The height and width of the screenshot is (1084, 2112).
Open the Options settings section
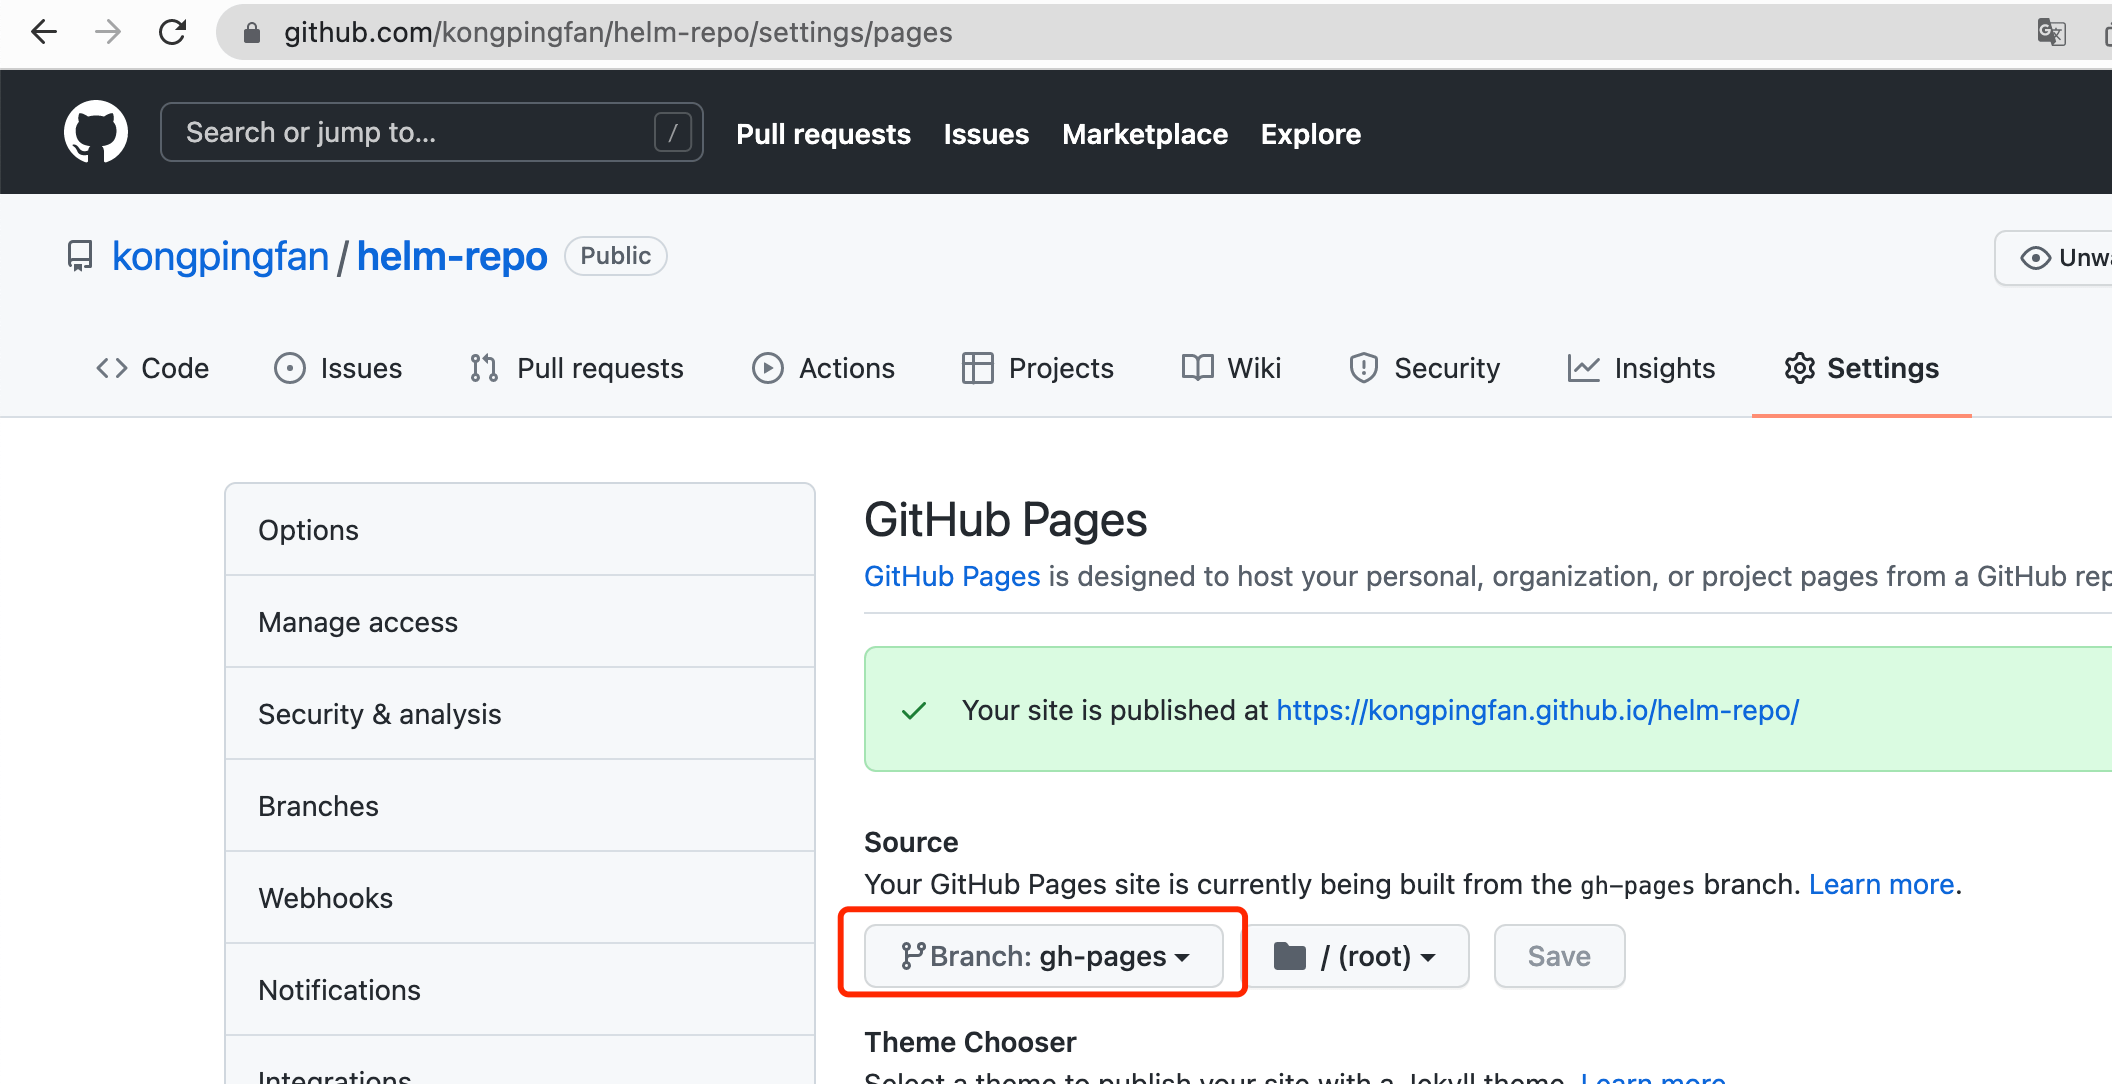pyautogui.click(x=520, y=530)
